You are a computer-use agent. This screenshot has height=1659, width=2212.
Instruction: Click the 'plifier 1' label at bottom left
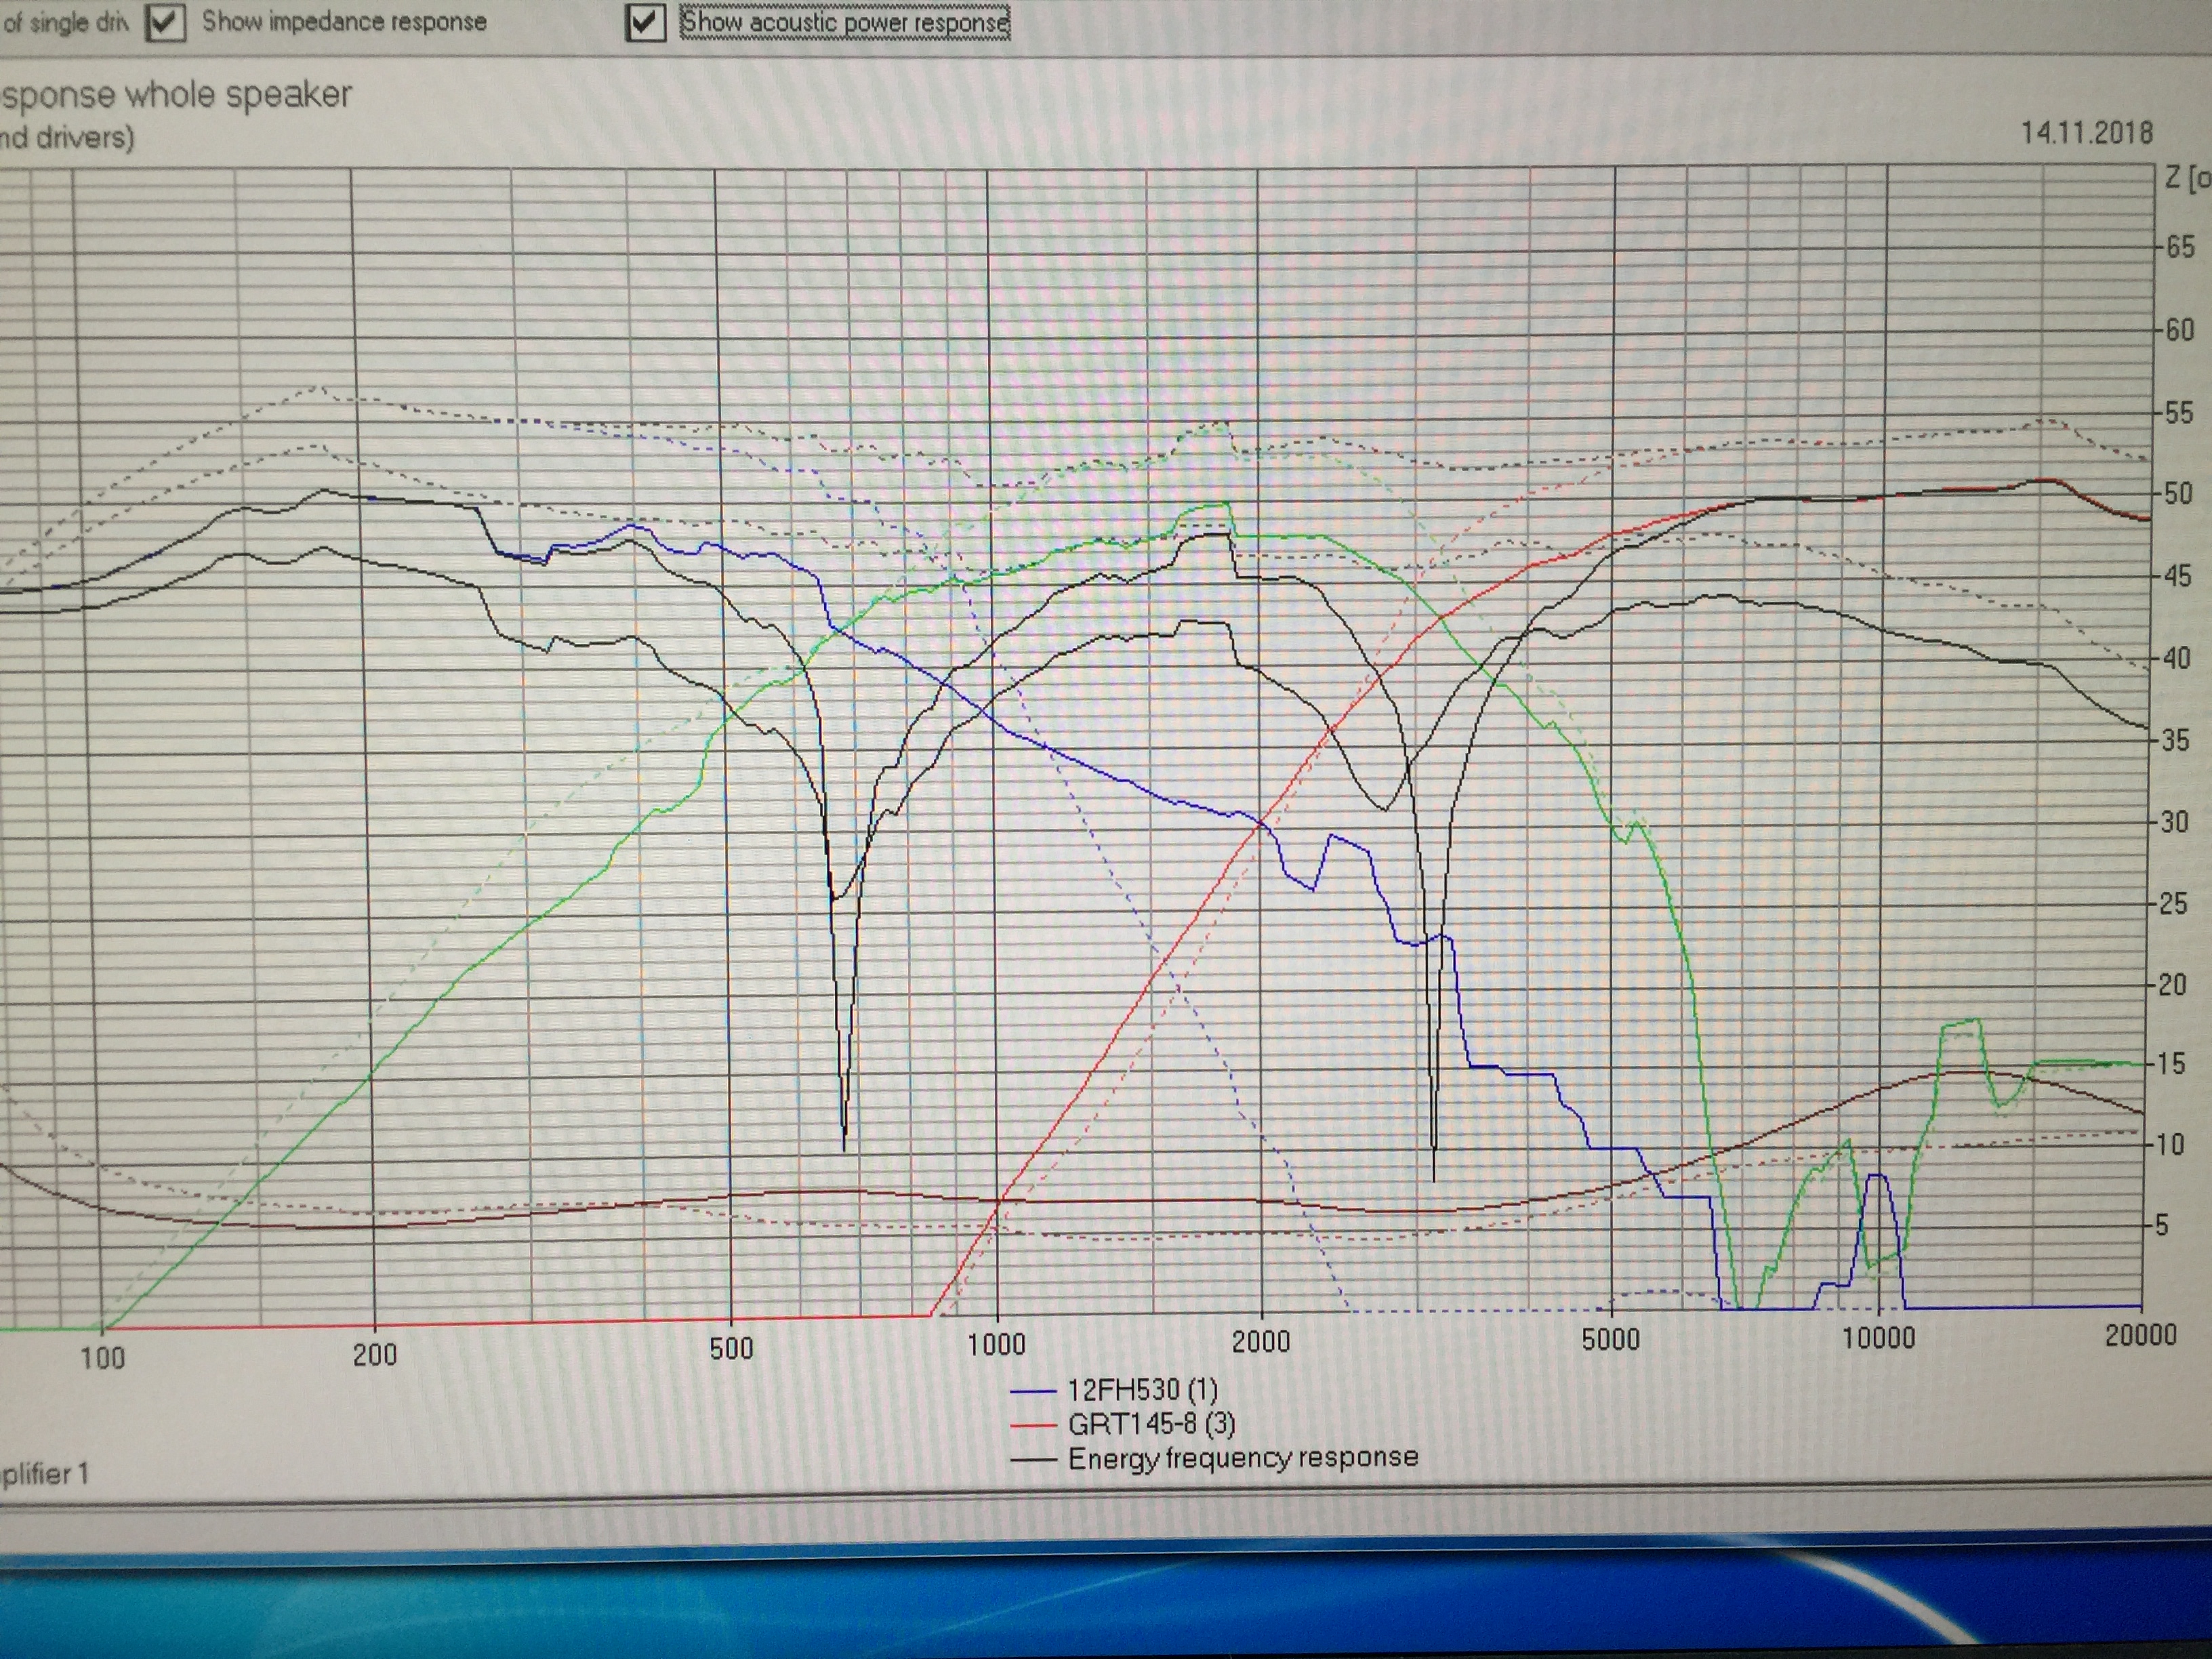point(45,1475)
